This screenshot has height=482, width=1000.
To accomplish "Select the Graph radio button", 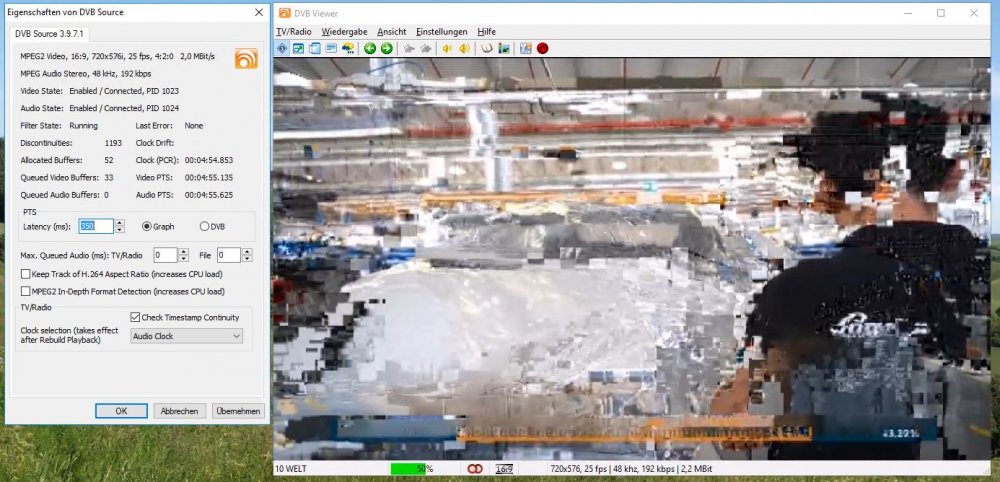I will click(147, 226).
